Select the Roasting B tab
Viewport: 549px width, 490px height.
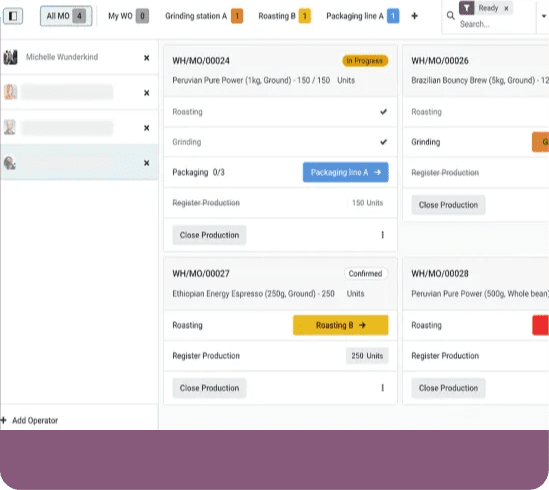[284, 16]
